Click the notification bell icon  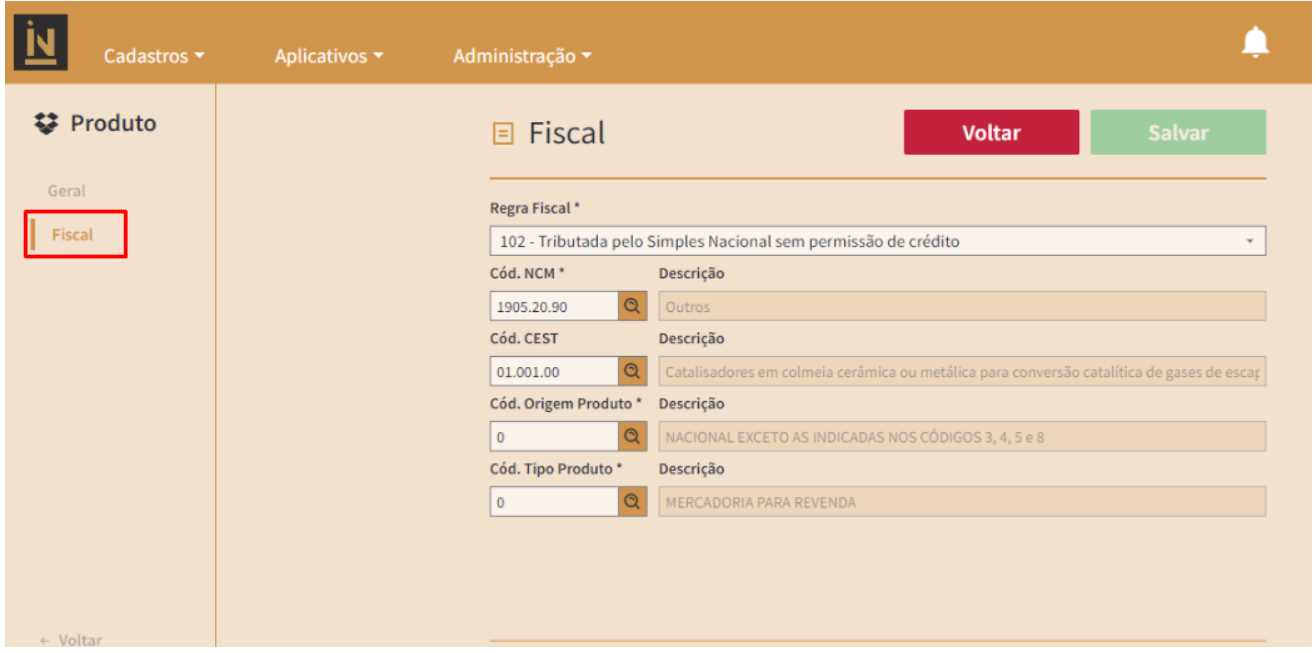(x=1255, y=42)
